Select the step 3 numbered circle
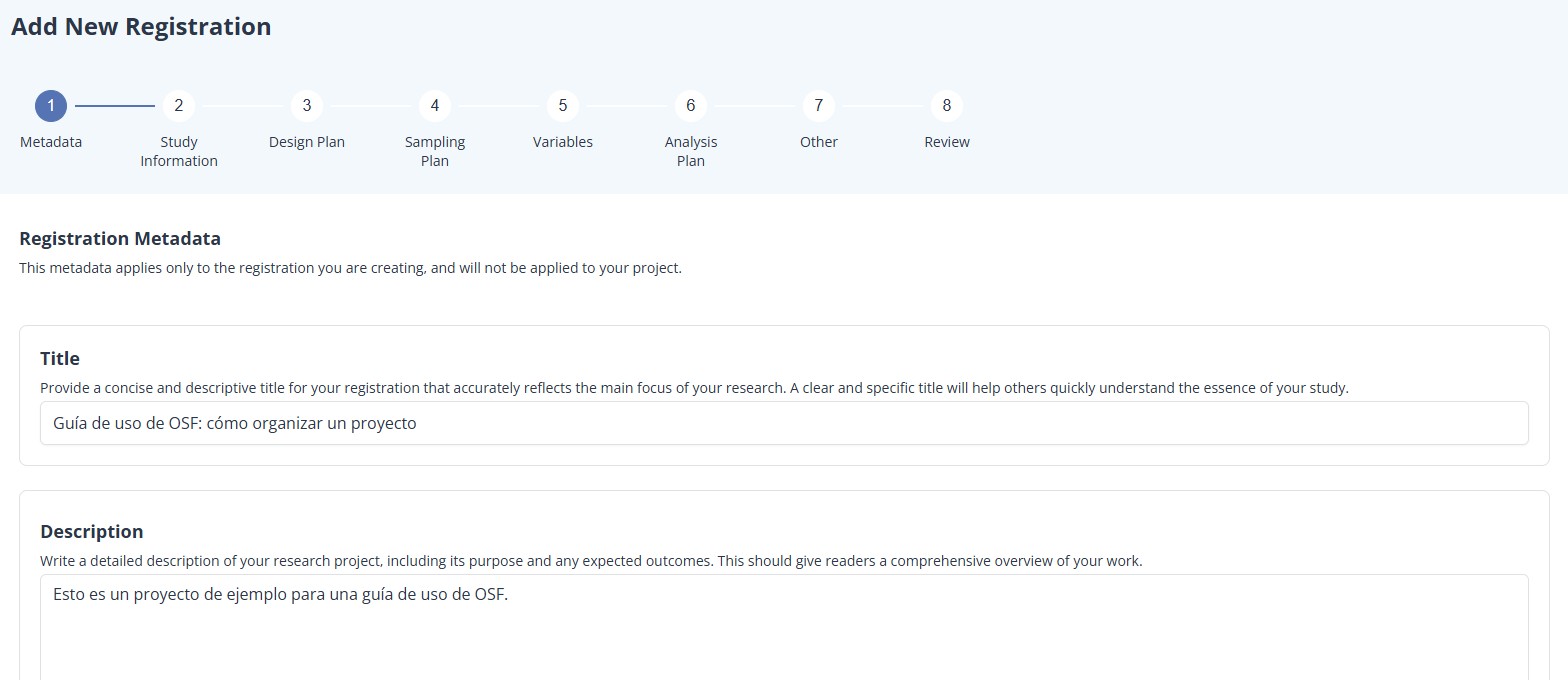Image resolution: width=1568 pixels, height=680 pixels. click(307, 106)
